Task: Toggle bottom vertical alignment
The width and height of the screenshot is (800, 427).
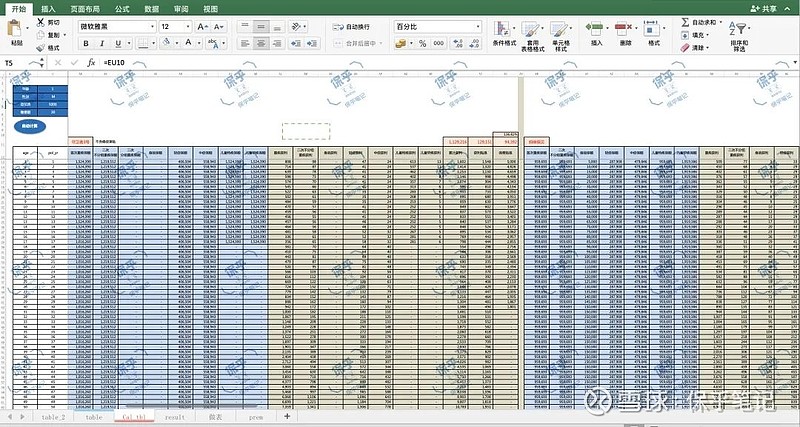Action: (277, 27)
